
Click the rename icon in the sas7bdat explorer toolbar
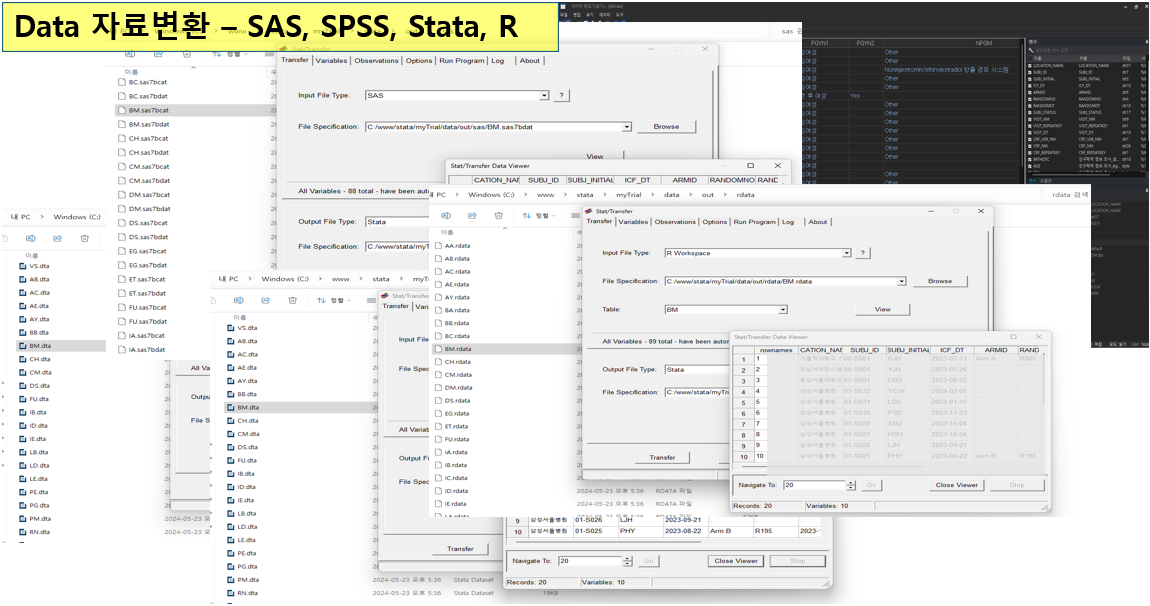[130, 54]
